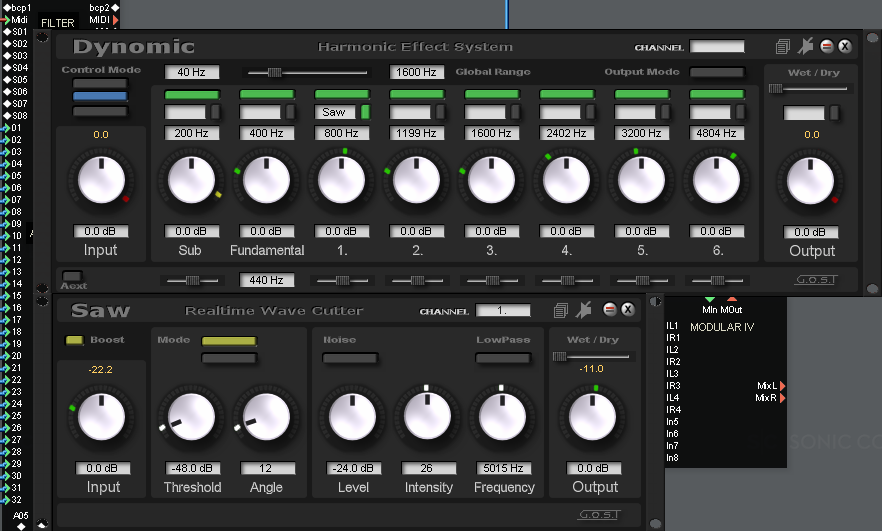This screenshot has width=882, height=531.
Task: Click the Dynomic Input gain knob
Action: click(x=100, y=180)
